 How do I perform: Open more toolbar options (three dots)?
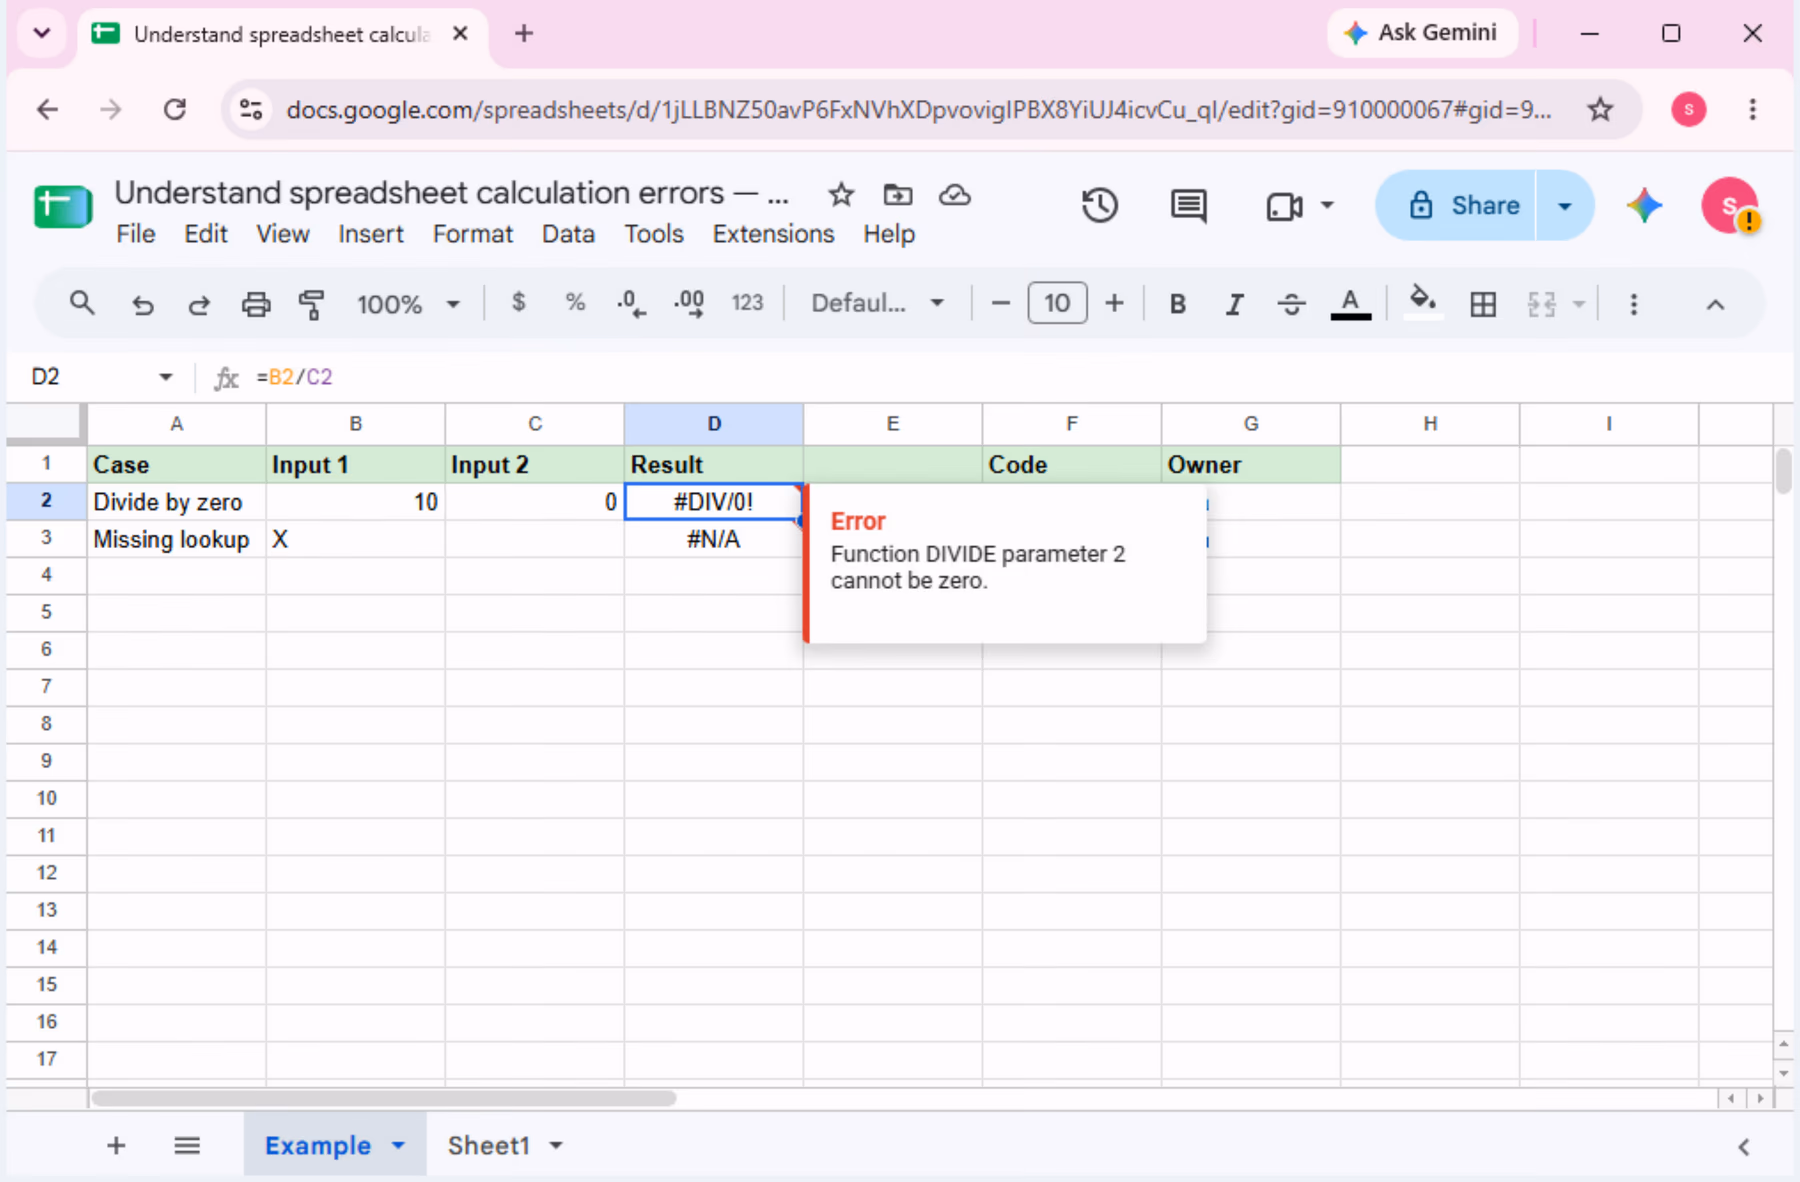point(1634,304)
